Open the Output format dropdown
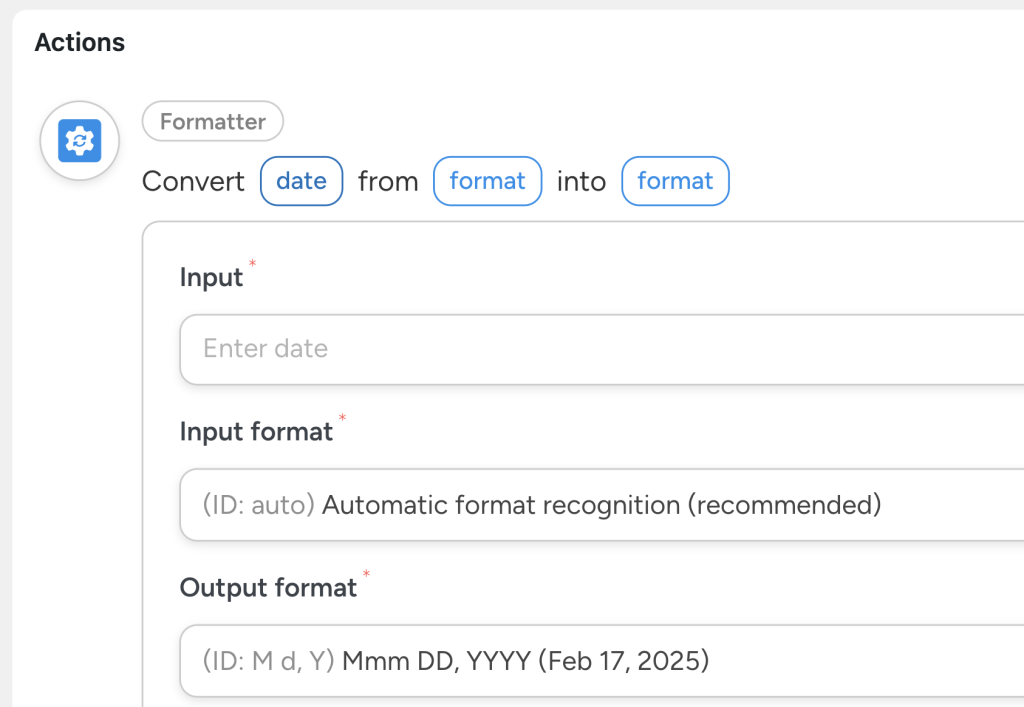1024x707 pixels. click(600, 661)
